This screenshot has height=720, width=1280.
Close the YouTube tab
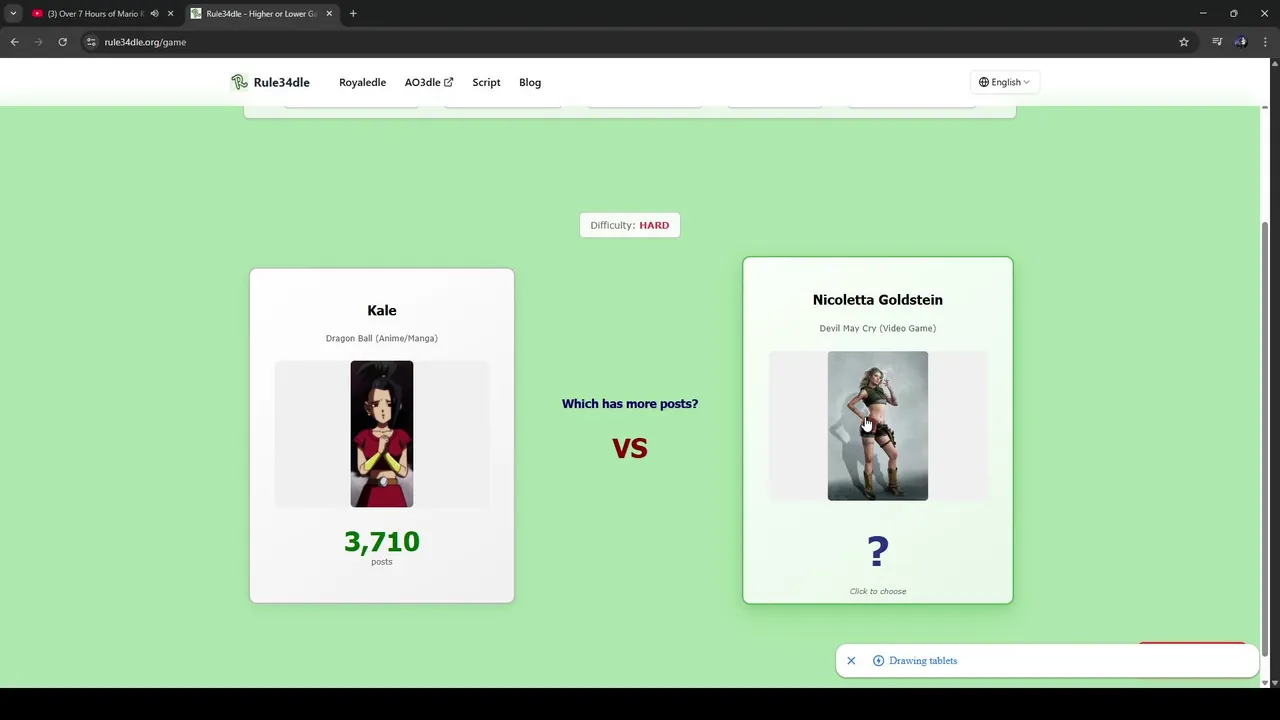170,14
